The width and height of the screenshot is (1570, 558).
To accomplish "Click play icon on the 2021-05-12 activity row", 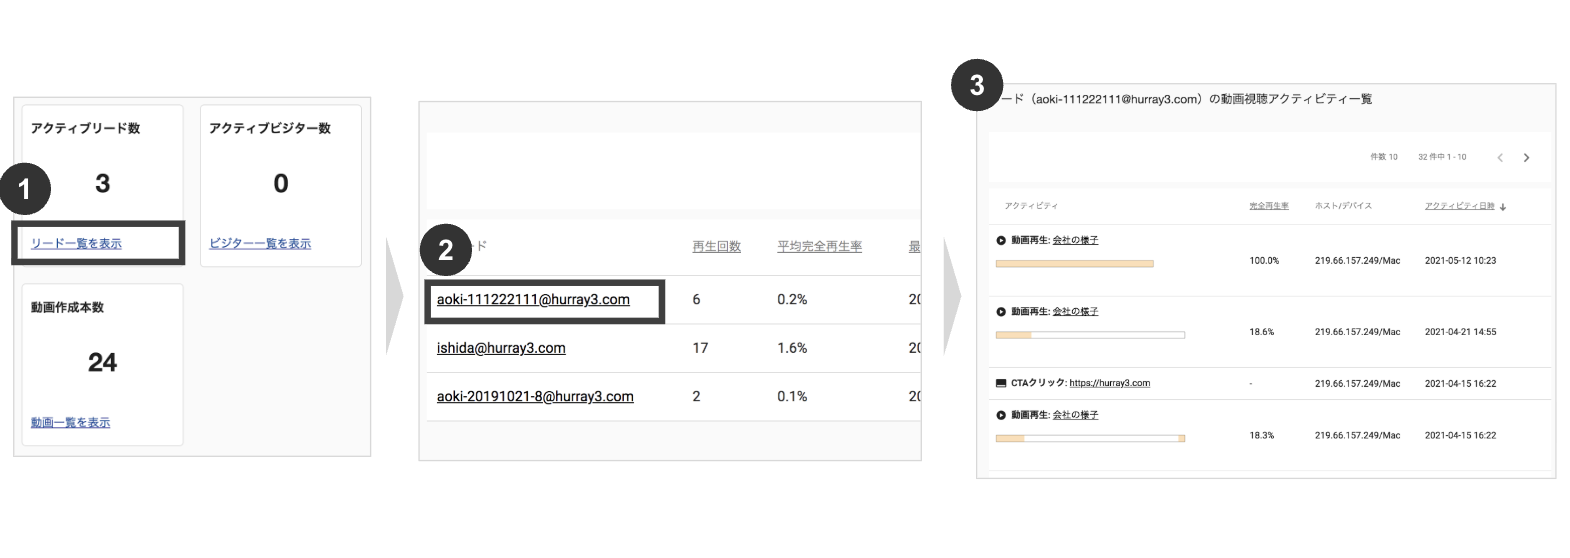I will [1001, 241].
